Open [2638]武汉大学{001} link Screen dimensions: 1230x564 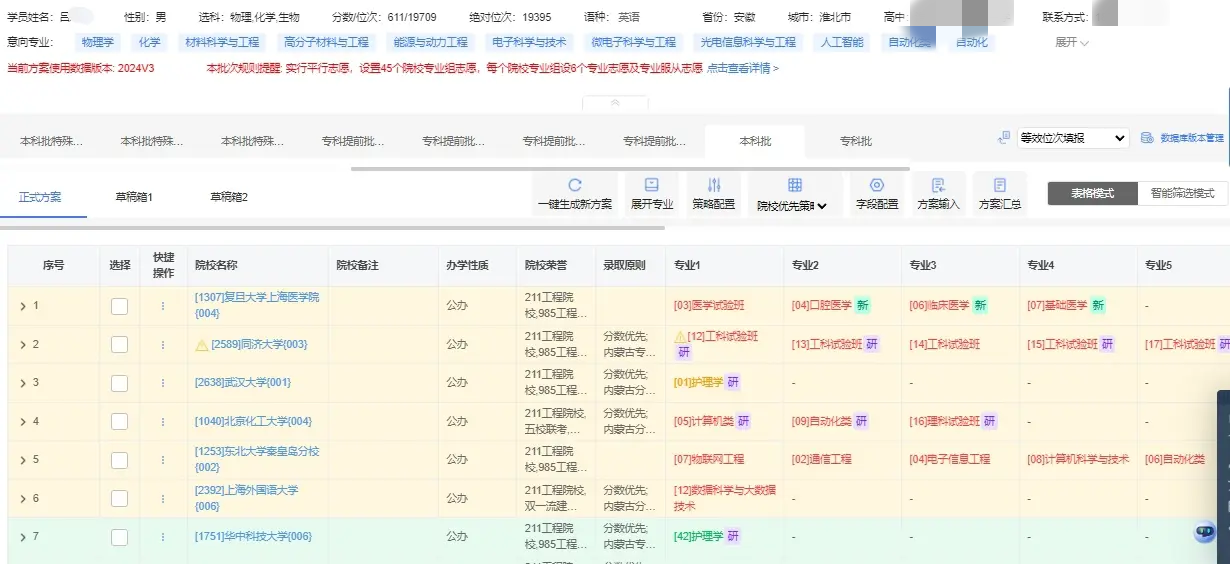pyautogui.click(x=243, y=382)
